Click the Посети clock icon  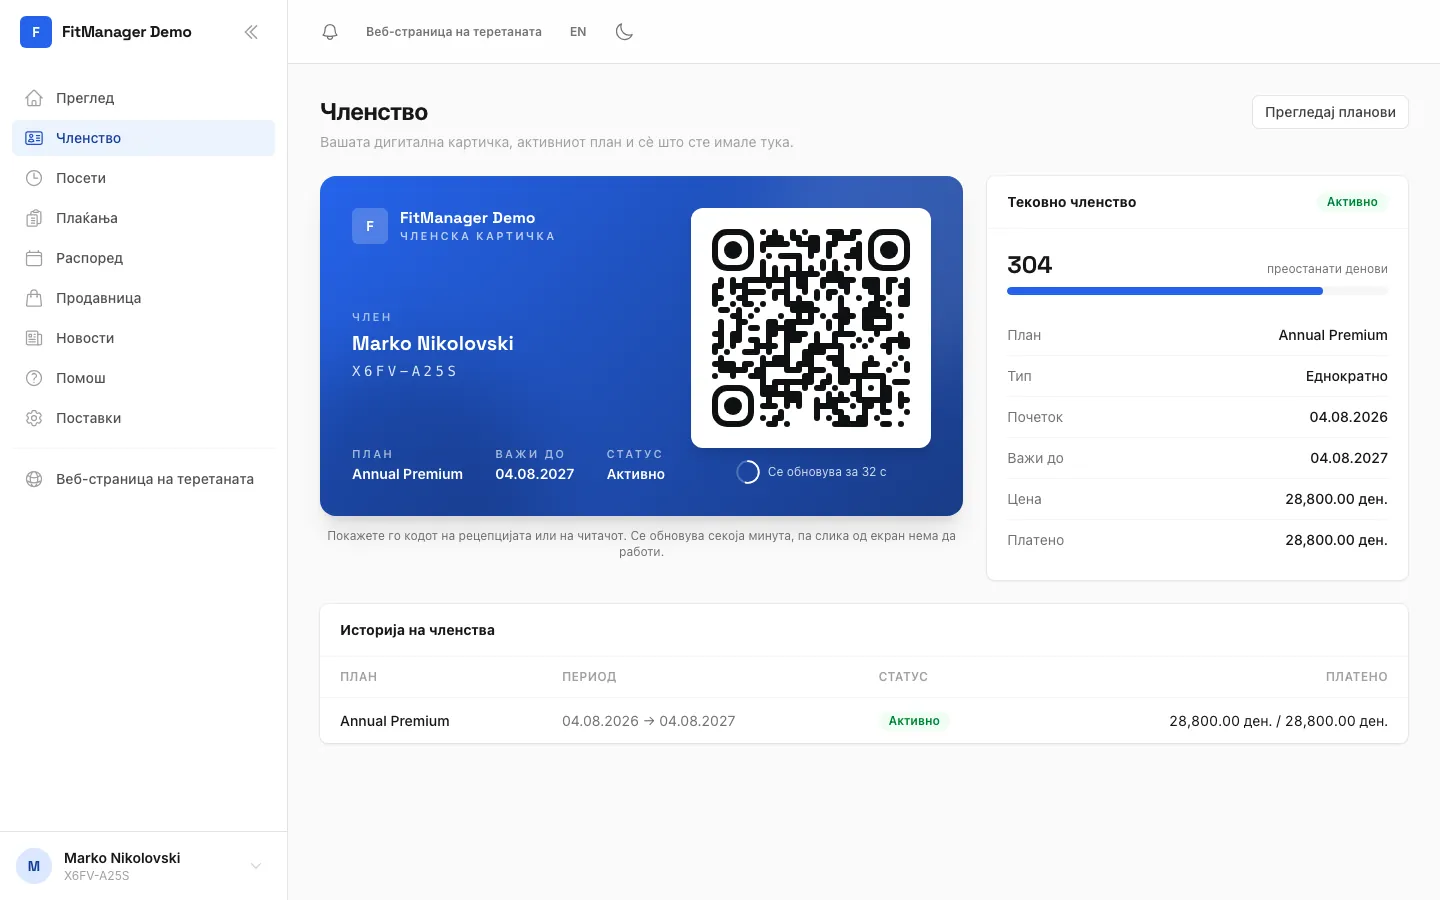point(34,178)
